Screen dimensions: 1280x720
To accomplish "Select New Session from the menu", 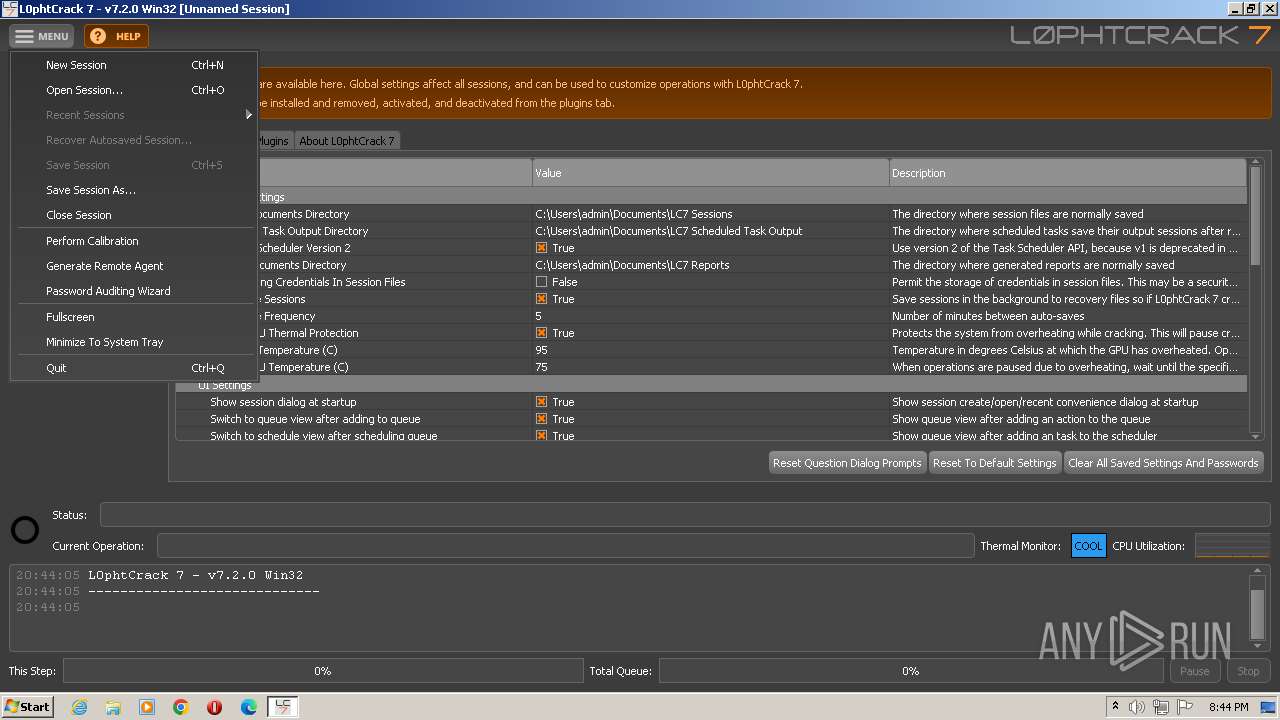I will tap(134, 65).
